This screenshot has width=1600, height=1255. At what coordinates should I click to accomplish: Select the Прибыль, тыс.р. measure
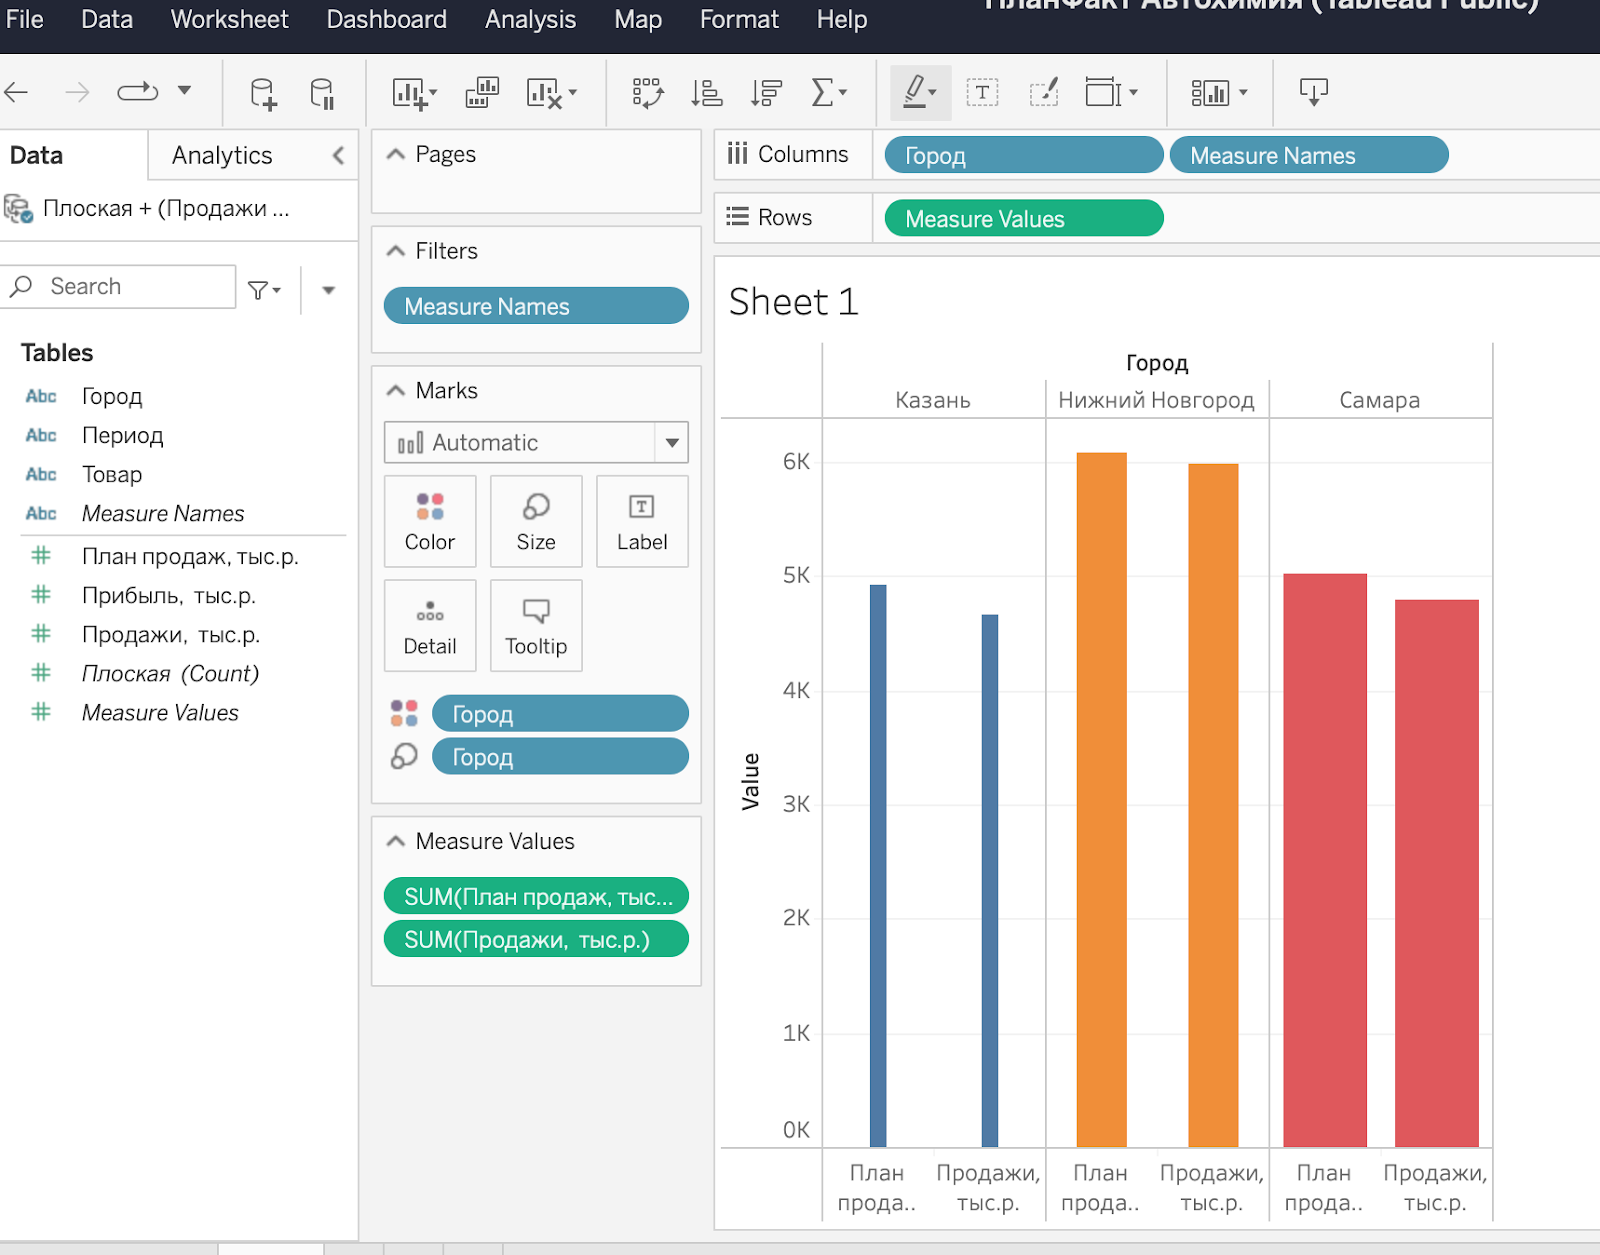169,596
